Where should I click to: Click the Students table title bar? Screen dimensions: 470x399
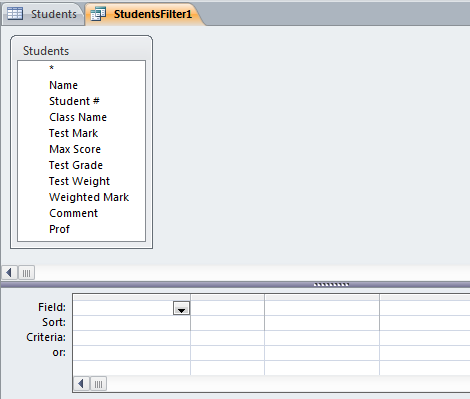(81, 50)
